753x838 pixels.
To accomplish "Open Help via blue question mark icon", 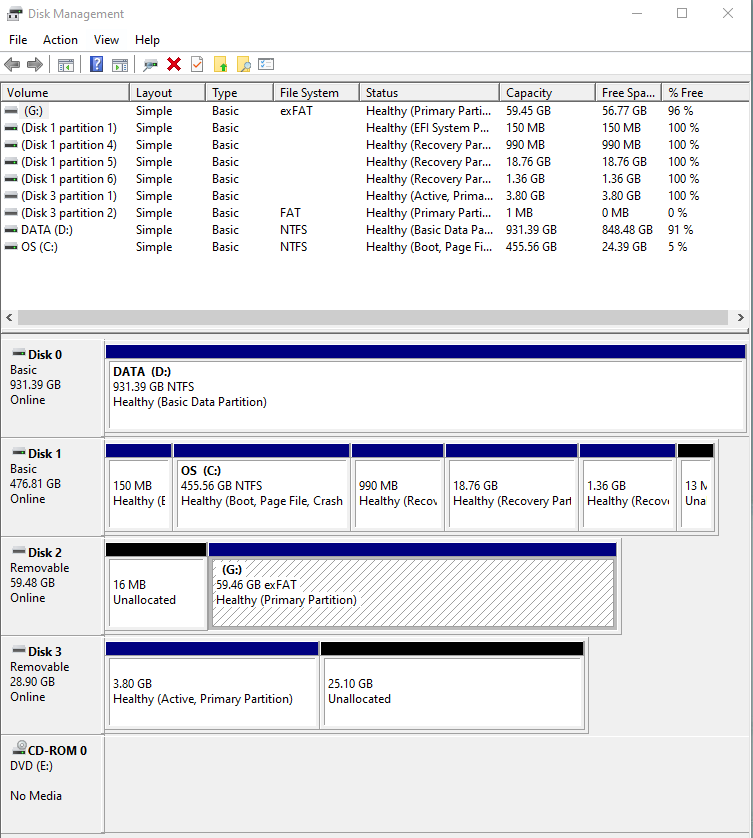I will [x=97, y=65].
